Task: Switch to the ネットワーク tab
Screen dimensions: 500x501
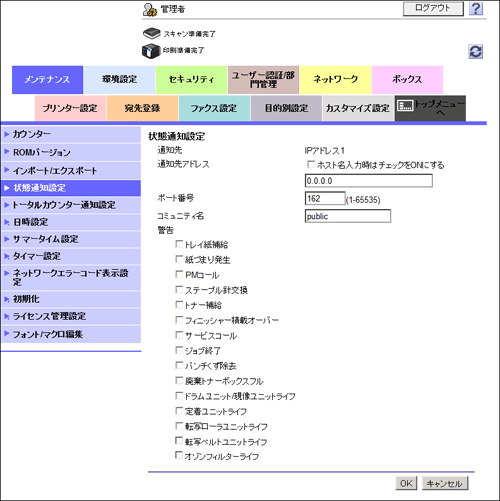Action: point(335,79)
